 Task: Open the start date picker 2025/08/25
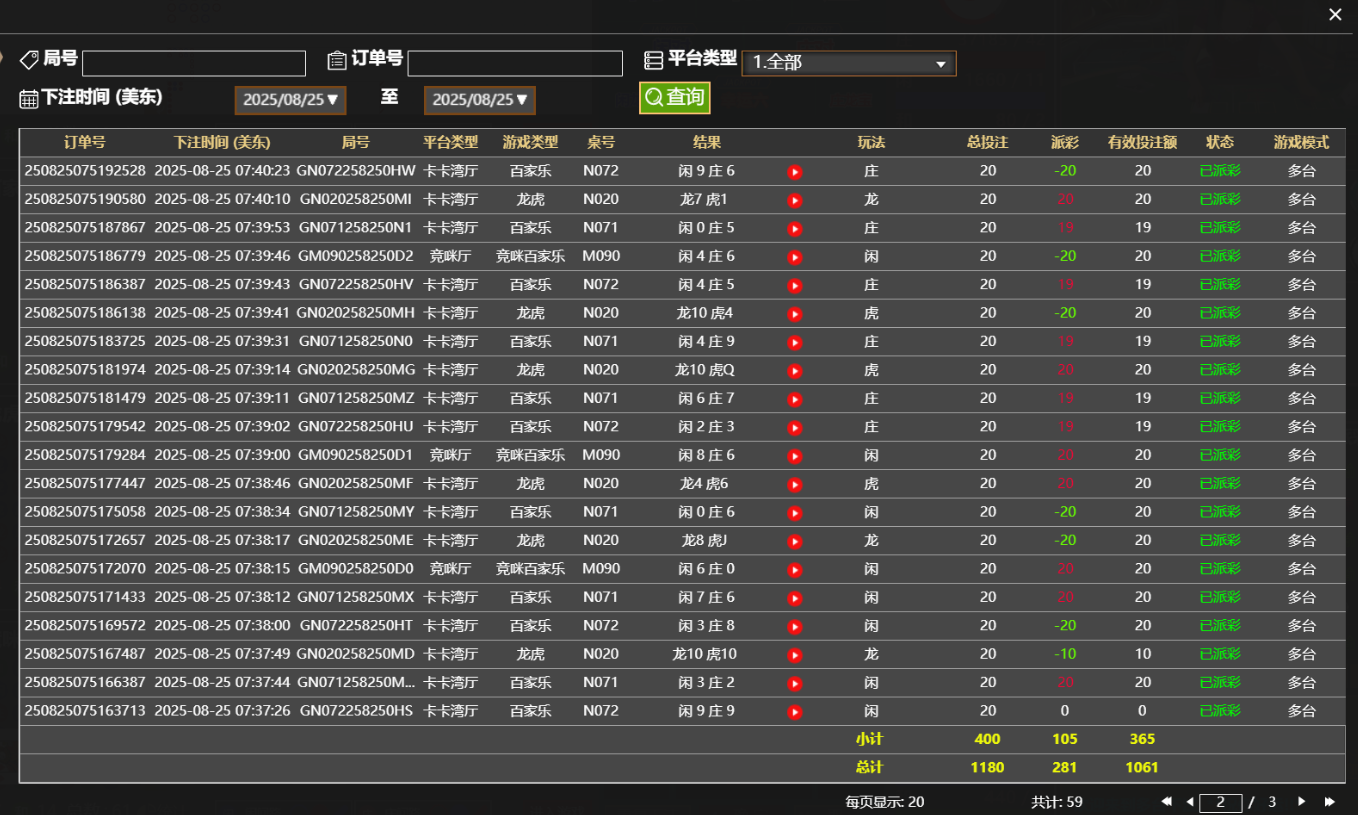point(290,100)
